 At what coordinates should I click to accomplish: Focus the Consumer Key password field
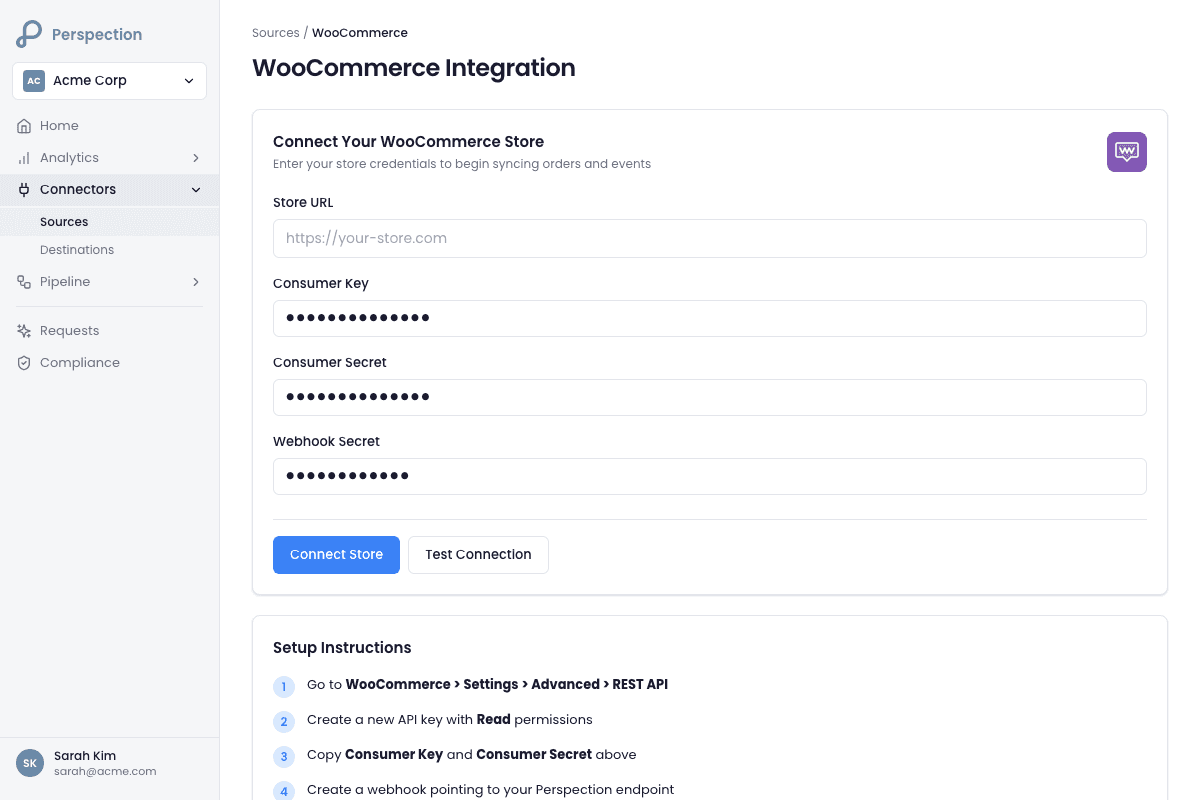pos(710,318)
